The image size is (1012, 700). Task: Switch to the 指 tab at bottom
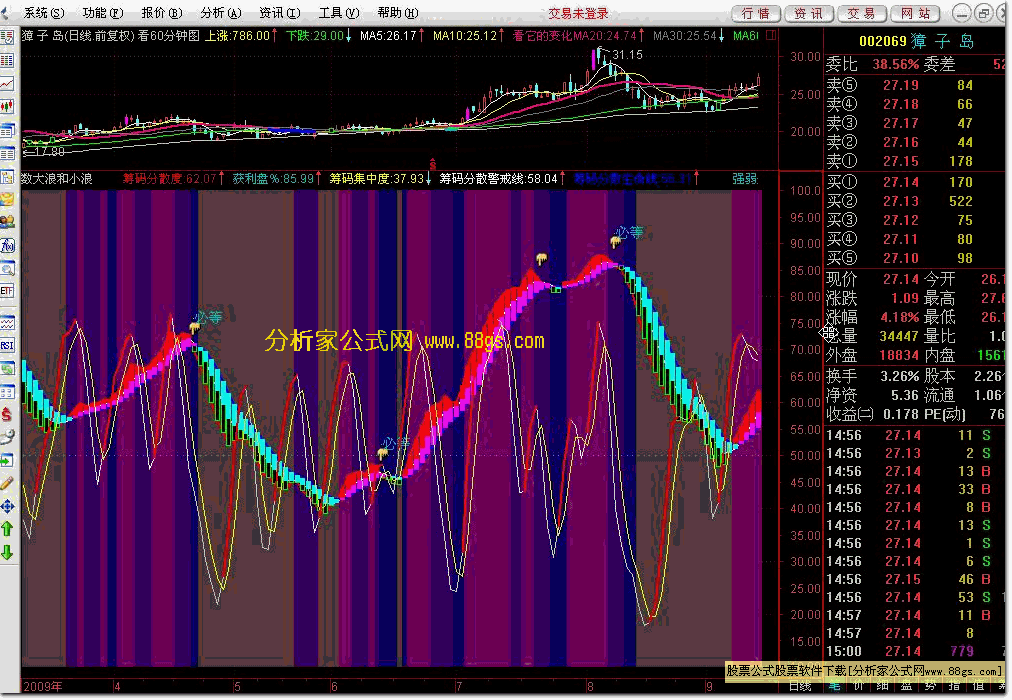point(954,686)
